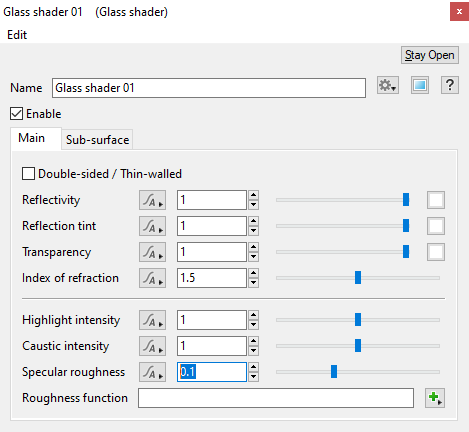Toggle the Enable checkbox

[x=16, y=114]
